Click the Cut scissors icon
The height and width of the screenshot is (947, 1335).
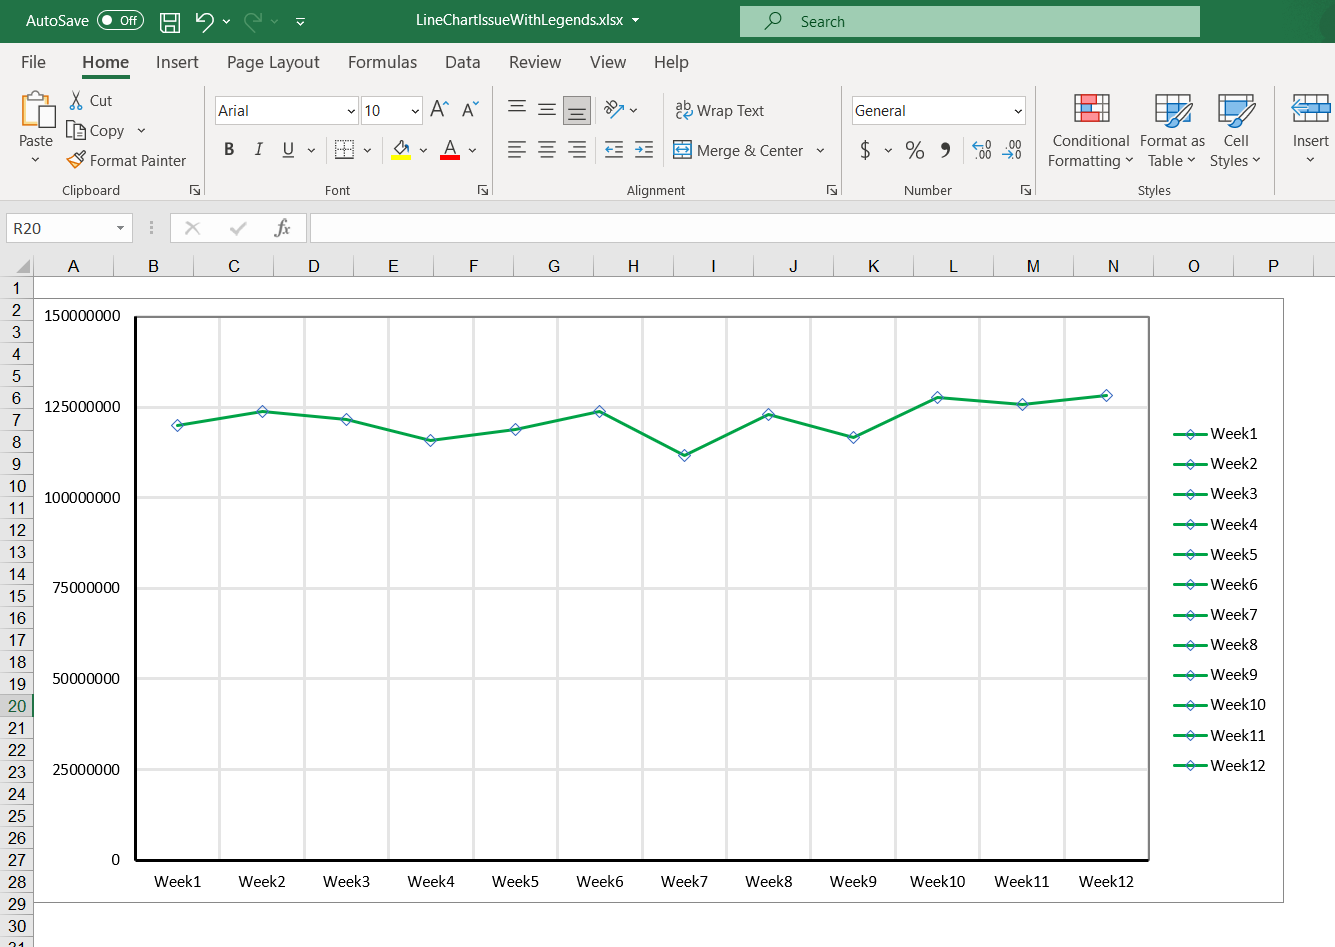point(76,101)
